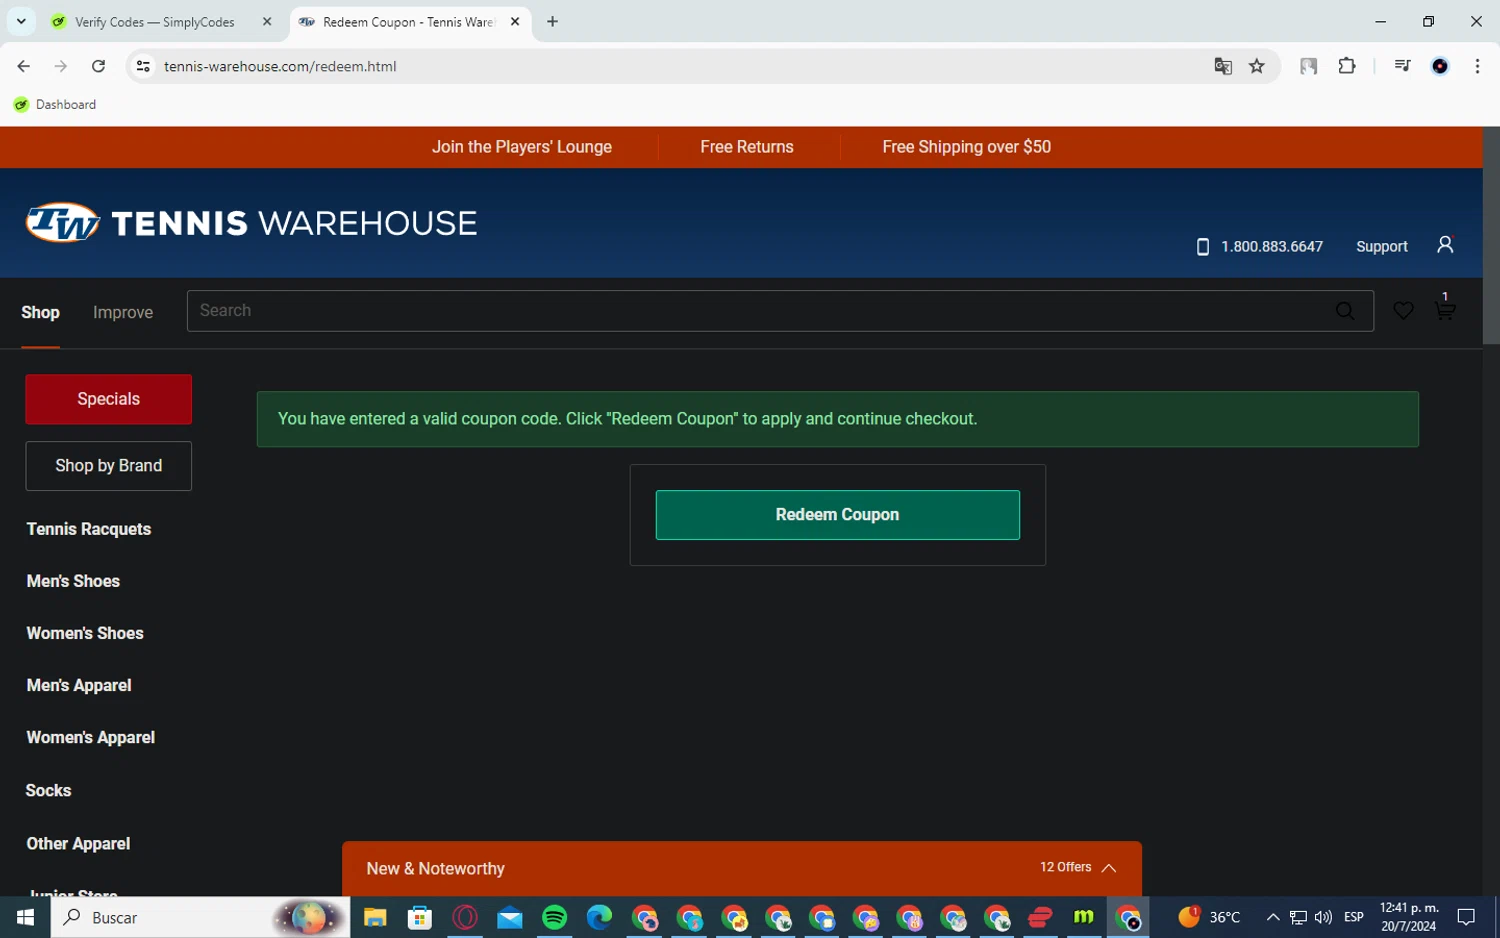Viewport: 1500px width, 938px height.
Task: Open Microsoft Edge from taskbar
Action: [599, 917]
